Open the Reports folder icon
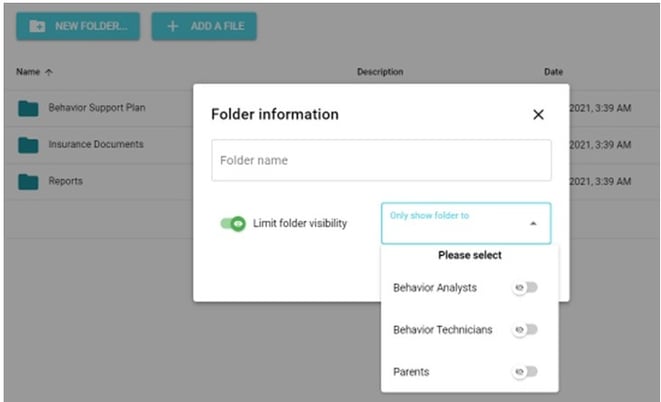This screenshot has width=661, height=402. pos(28,182)
